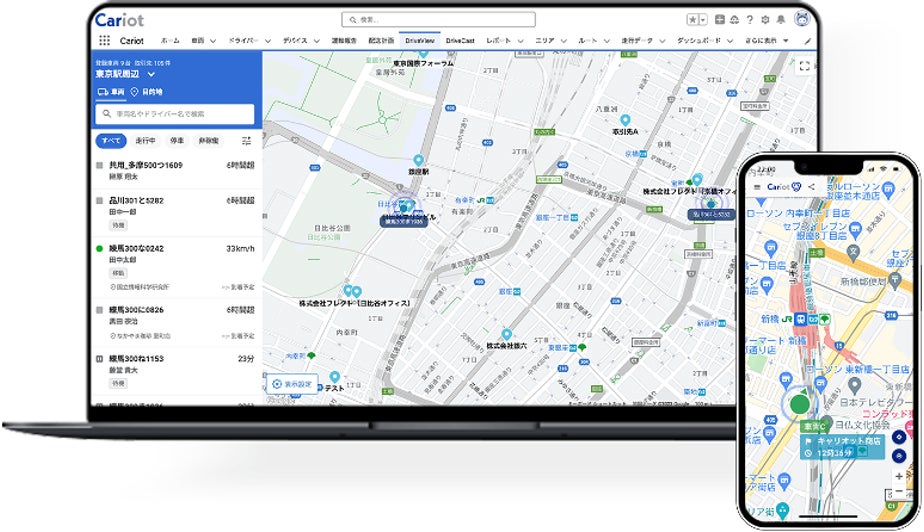
Task: Expand the エリア tab dropdown chevron
Action: (563, 41)
